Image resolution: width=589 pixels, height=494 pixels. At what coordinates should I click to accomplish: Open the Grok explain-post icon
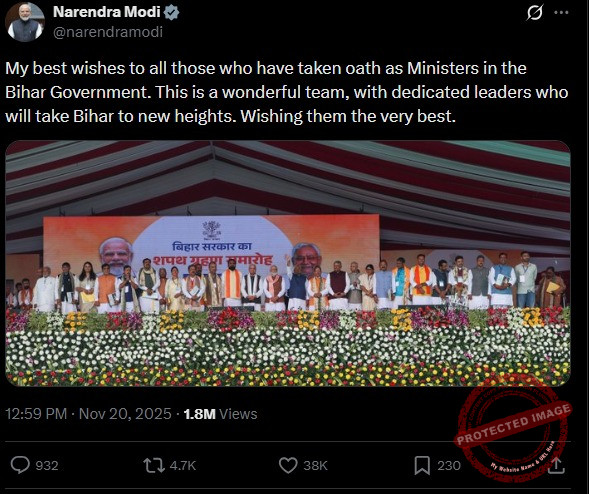534,13
